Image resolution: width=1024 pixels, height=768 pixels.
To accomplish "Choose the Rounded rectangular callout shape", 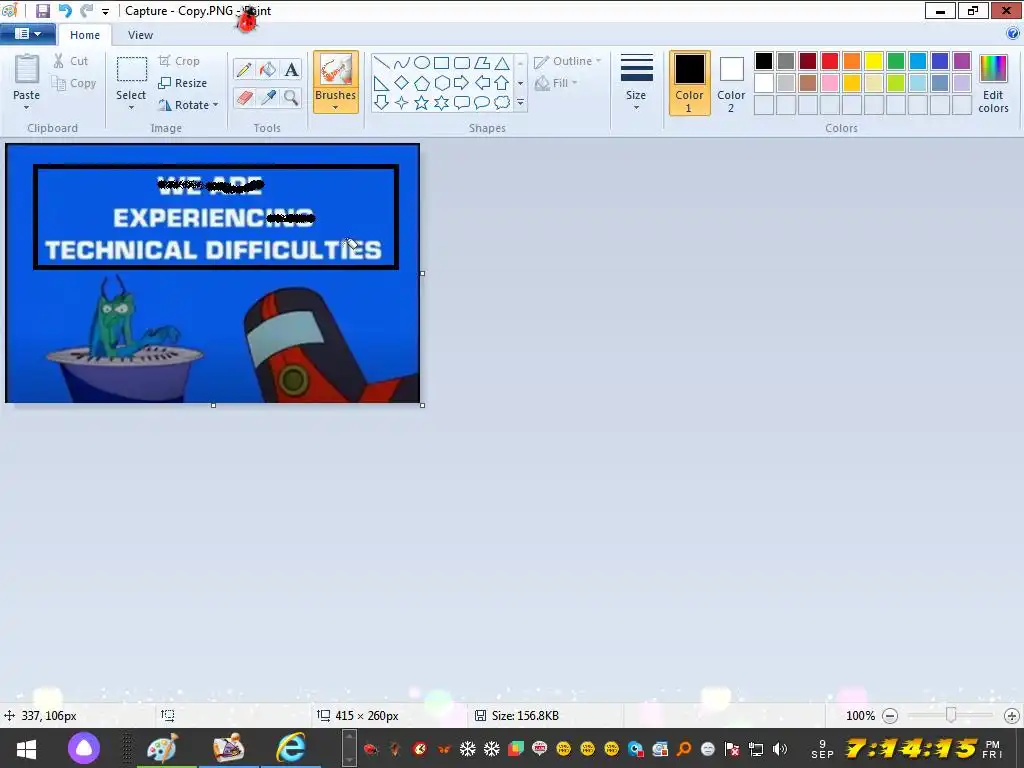I will click(x=462, y=103).
